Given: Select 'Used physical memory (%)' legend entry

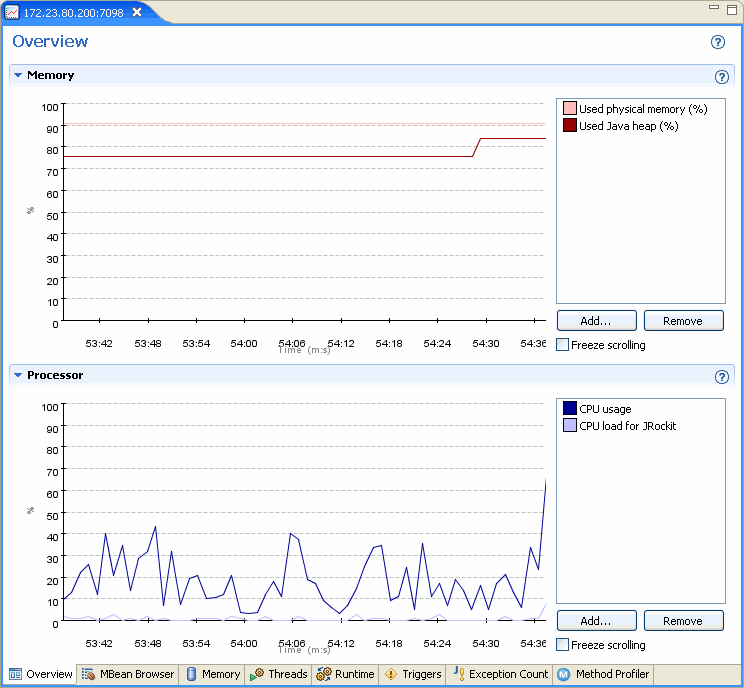Looking at the screenshot, I should point(643,109).
